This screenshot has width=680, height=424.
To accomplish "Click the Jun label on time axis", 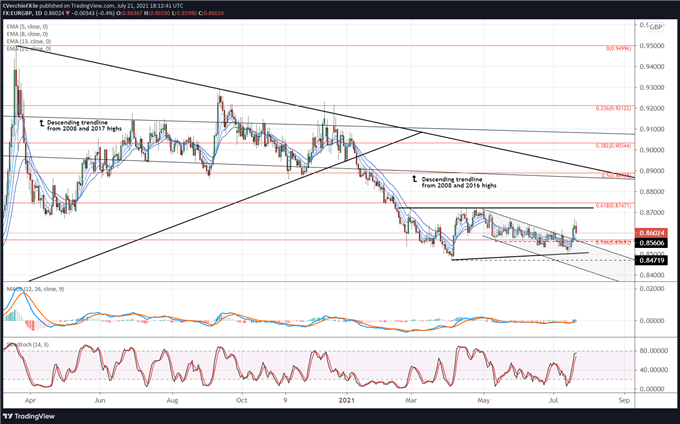I will click(100, 400).
